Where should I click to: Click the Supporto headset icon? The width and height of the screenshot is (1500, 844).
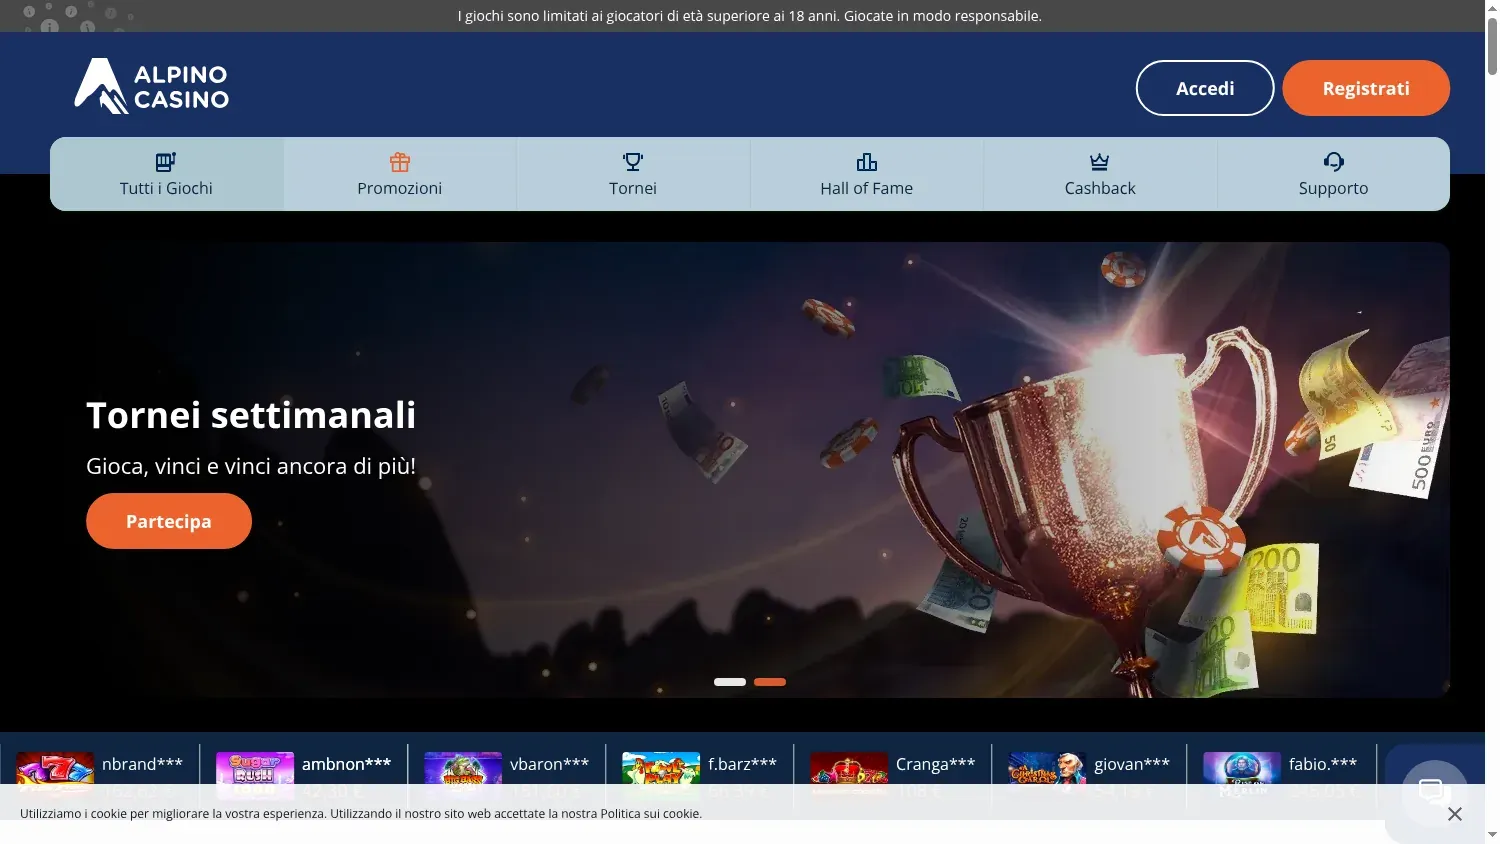tap(1334, 162)
